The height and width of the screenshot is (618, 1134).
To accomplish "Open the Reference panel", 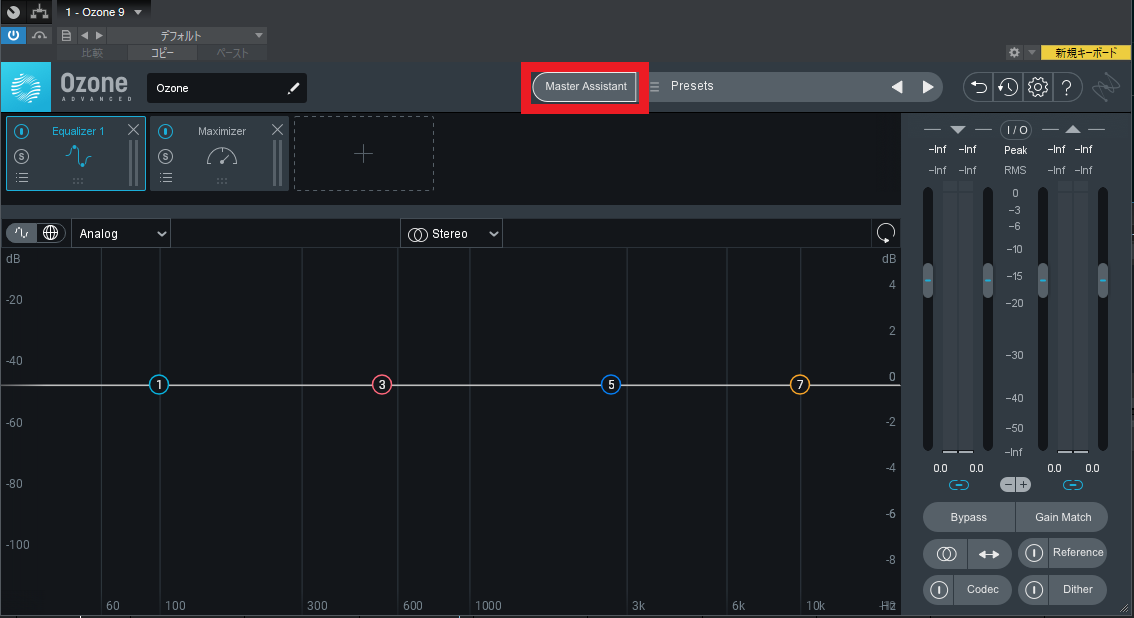I will [1078, 553].
